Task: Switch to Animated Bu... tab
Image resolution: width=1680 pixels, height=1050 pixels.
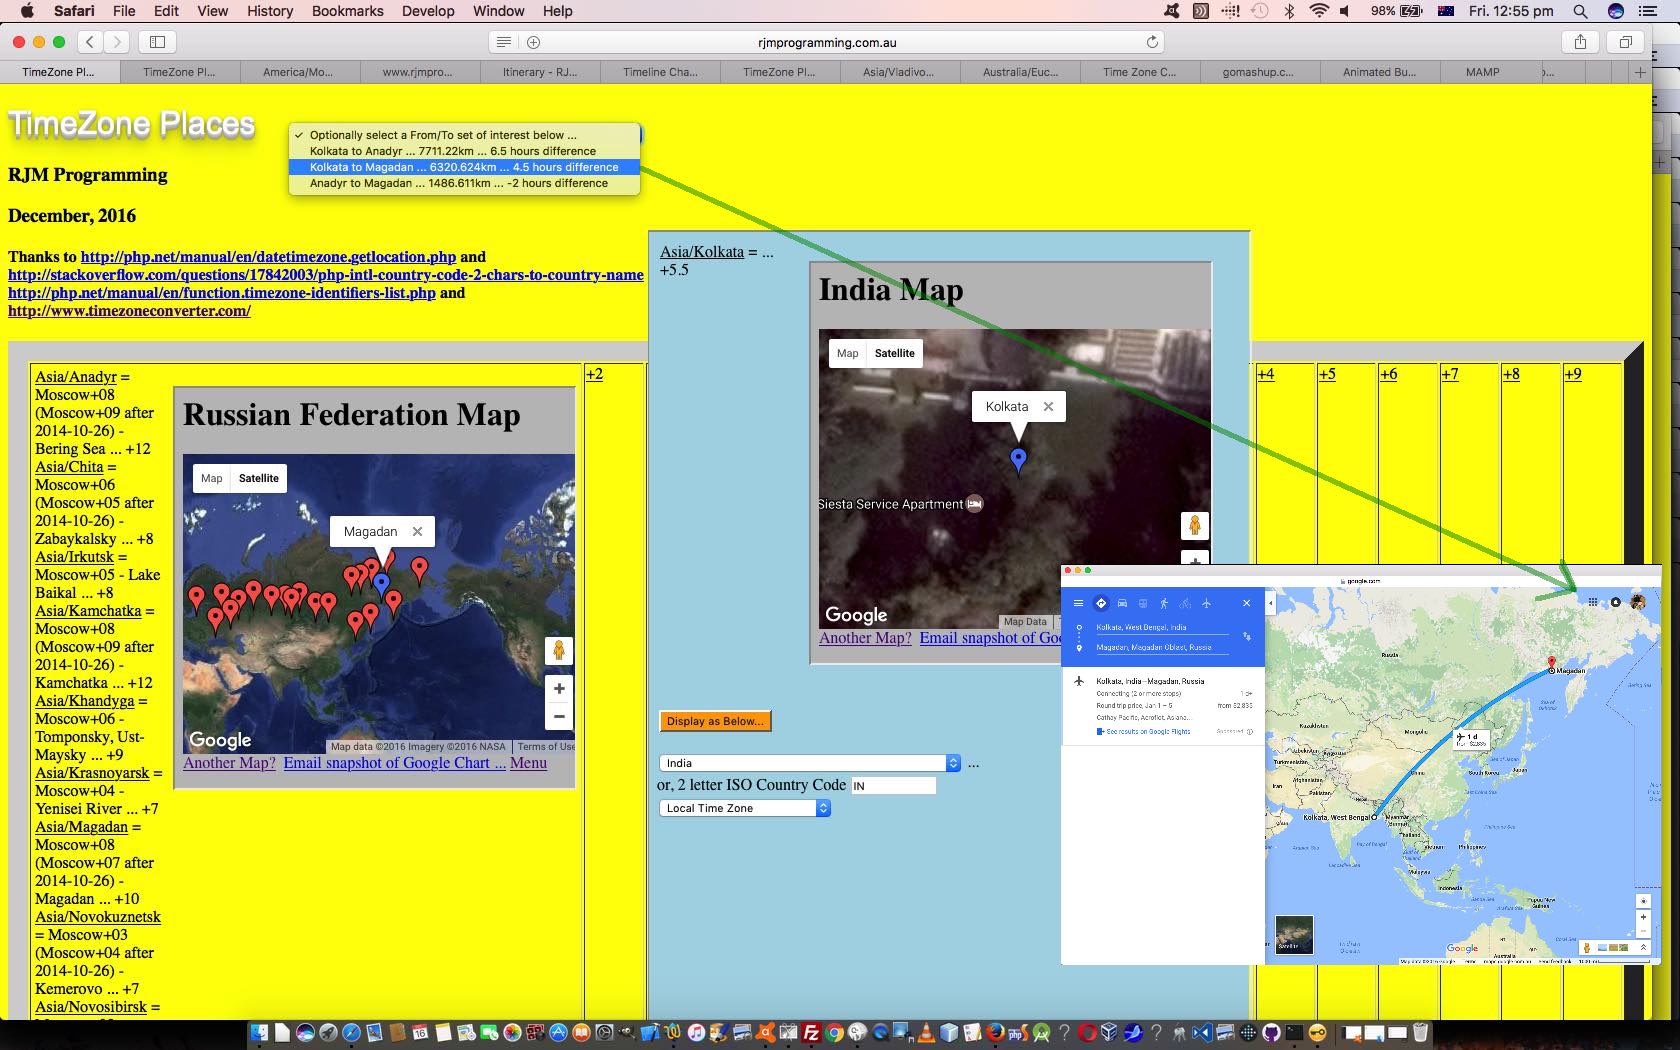Action: point(1378,72)
